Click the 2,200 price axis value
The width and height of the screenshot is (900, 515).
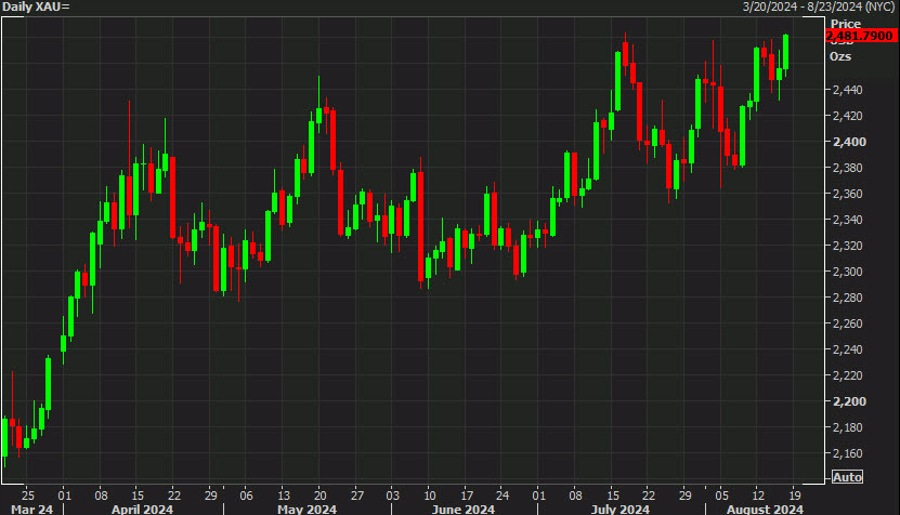(849, 401)
